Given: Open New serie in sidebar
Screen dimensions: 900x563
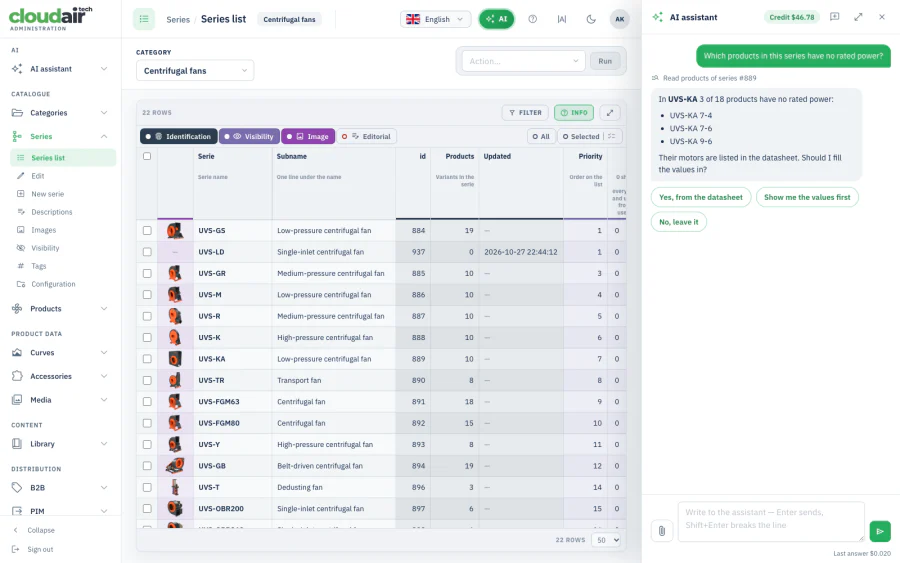Looking at the screenshot, I should pos(48,194).
